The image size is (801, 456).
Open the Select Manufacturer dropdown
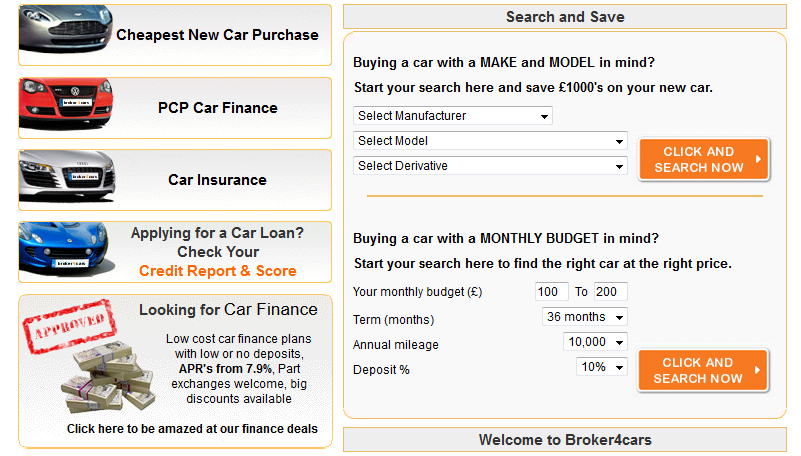click(453, 116)
